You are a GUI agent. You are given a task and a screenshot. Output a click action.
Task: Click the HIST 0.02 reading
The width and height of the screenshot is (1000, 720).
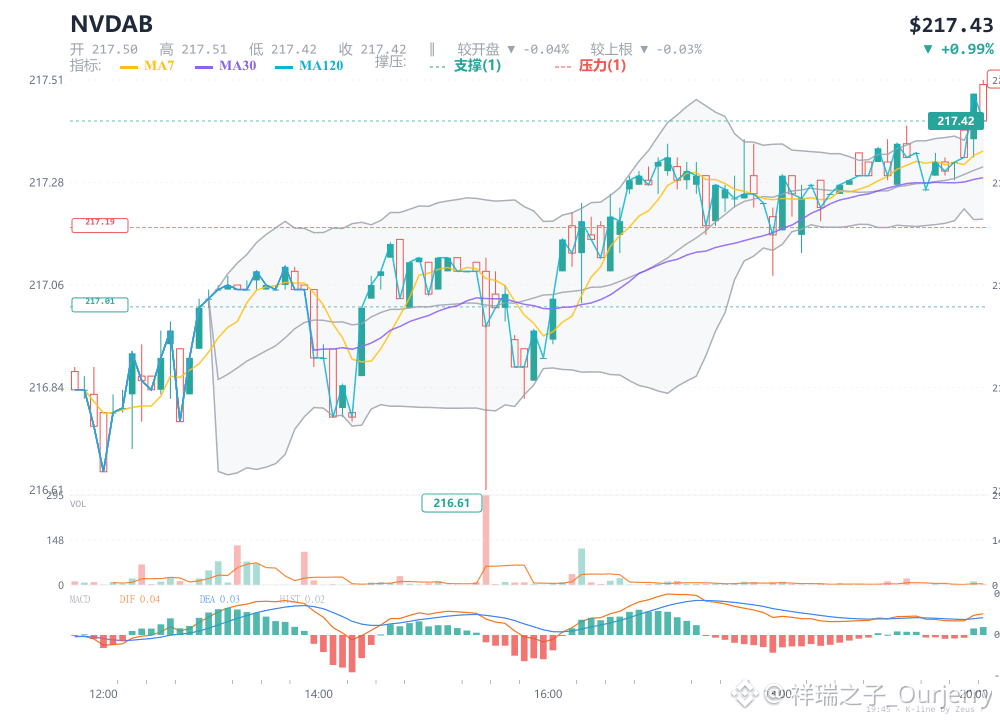(302, 599)
